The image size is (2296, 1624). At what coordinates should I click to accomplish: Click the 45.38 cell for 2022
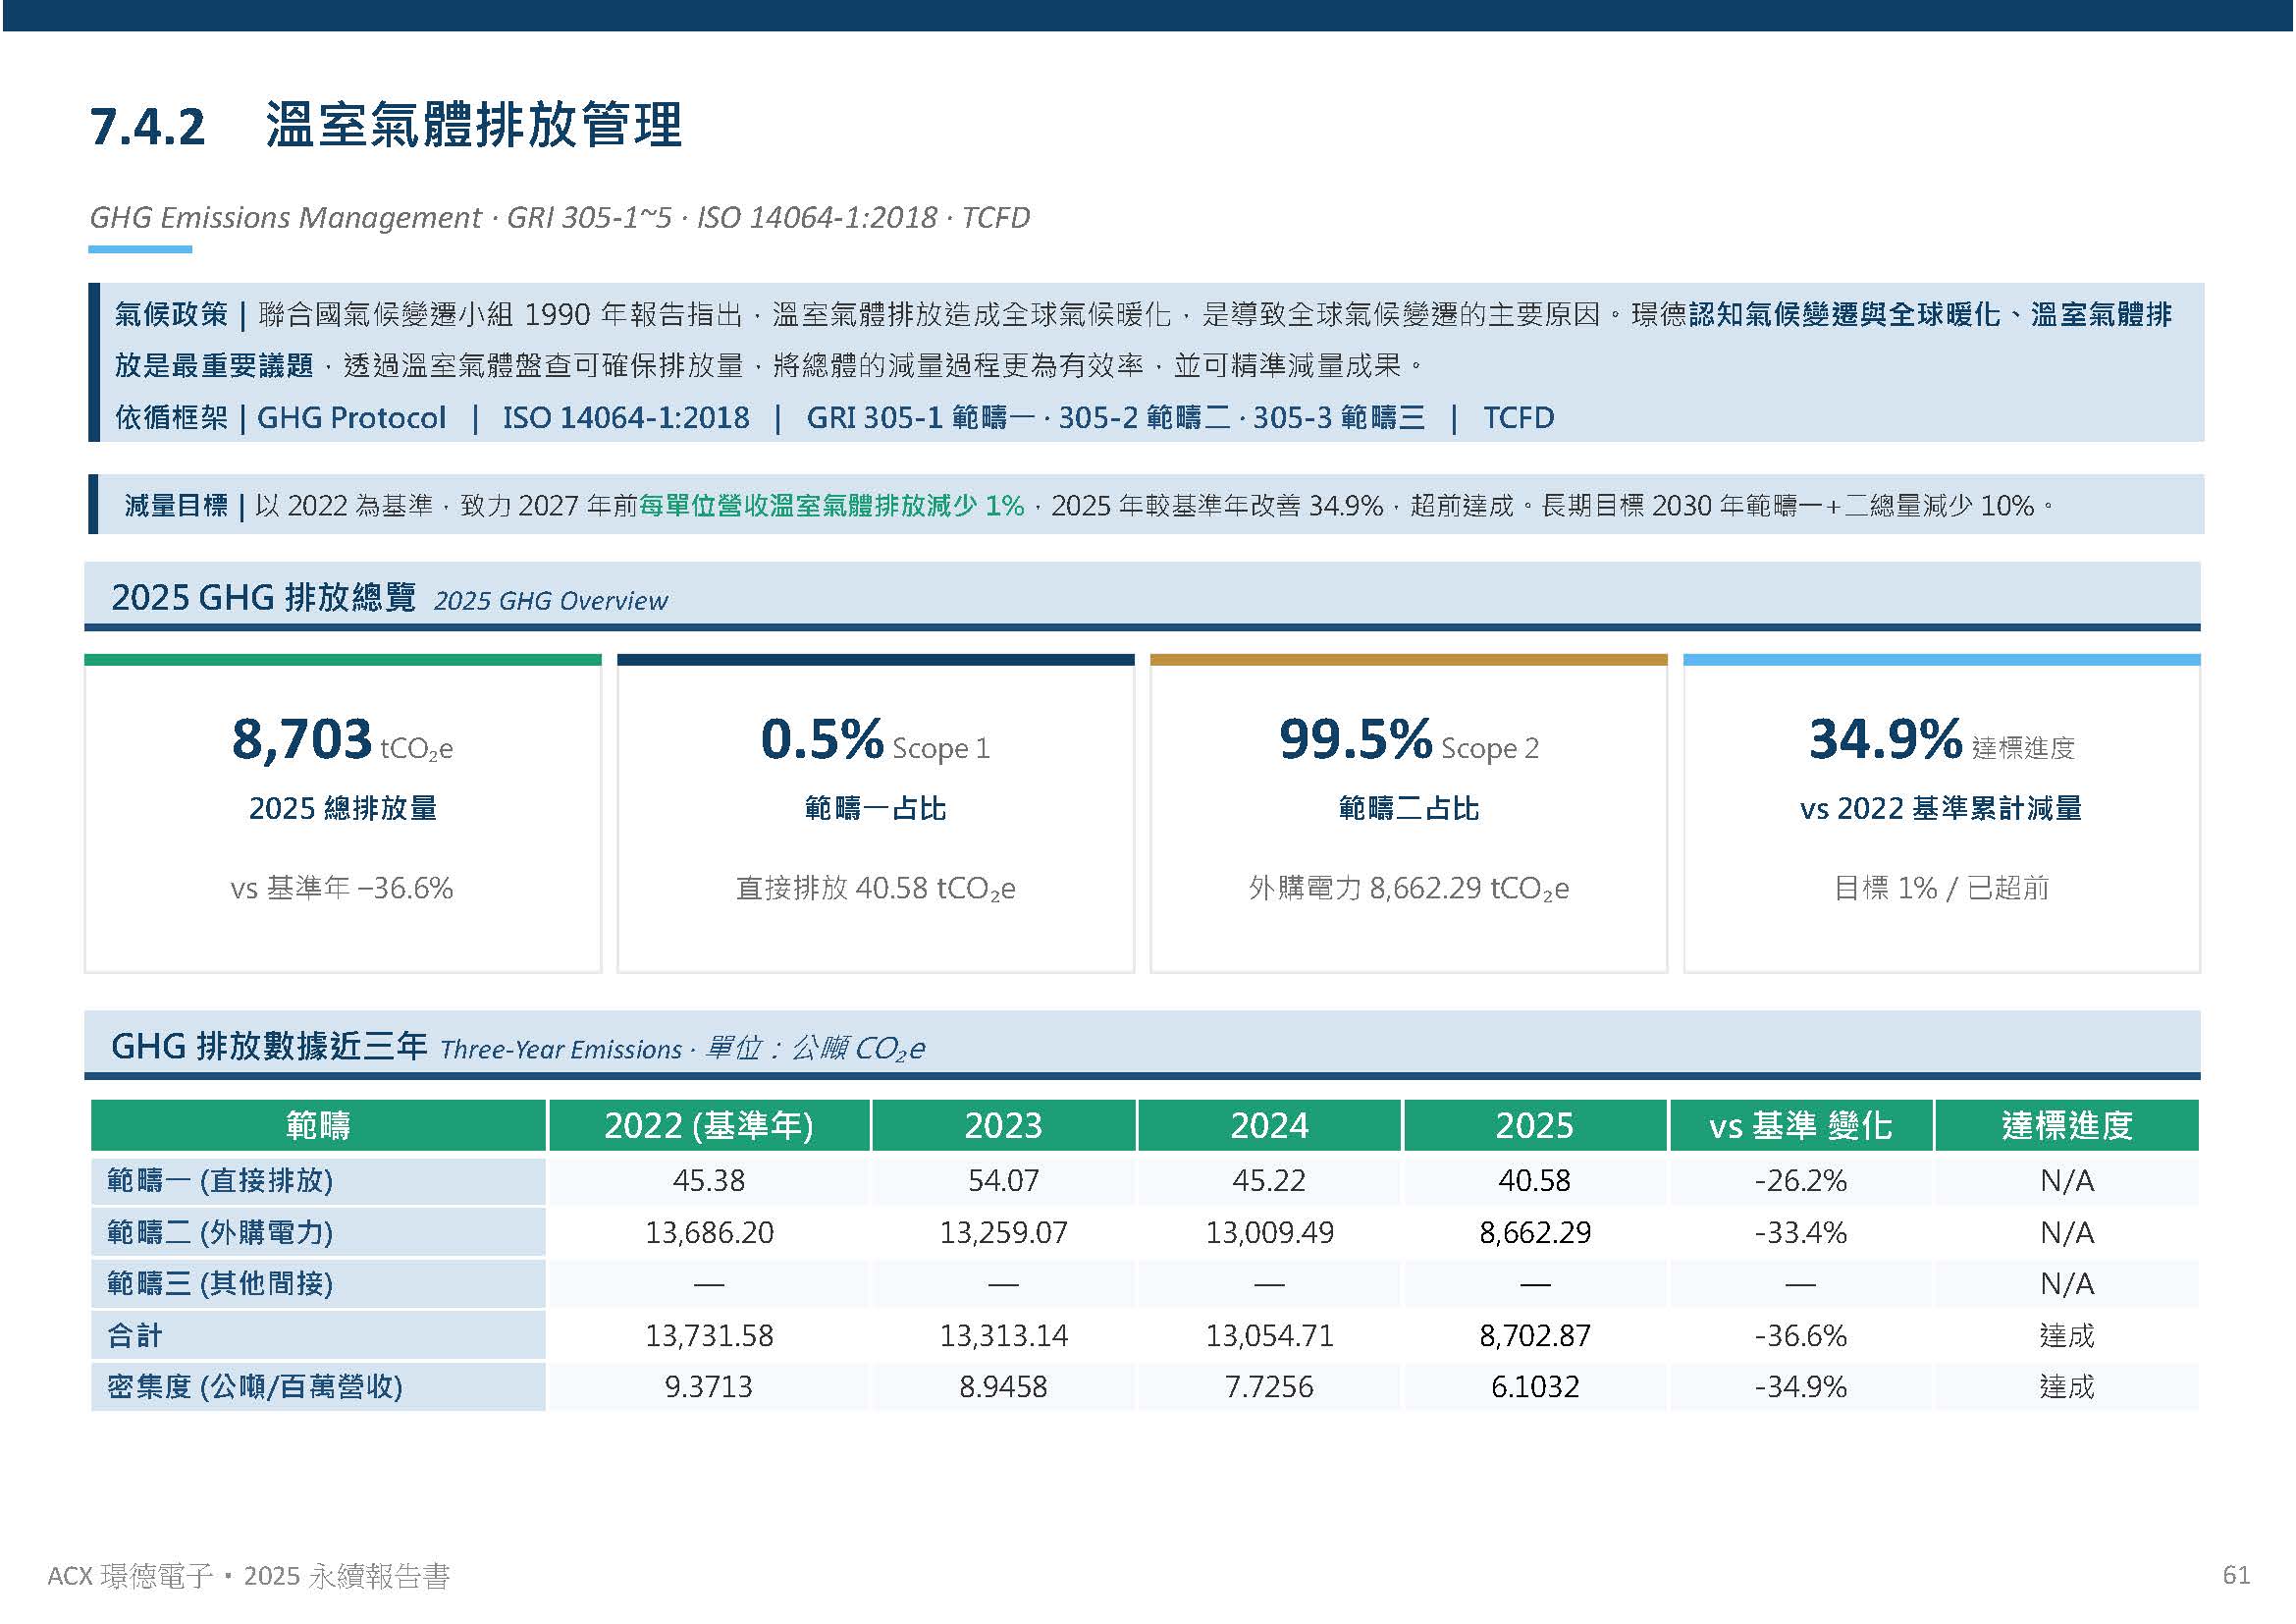[709, 1181]
